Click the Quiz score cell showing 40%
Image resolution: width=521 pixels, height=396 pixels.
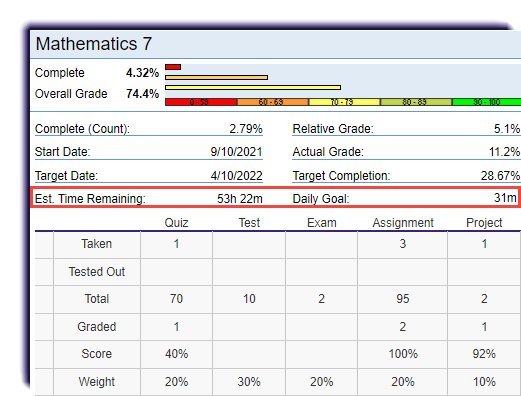tap(176, 354)
